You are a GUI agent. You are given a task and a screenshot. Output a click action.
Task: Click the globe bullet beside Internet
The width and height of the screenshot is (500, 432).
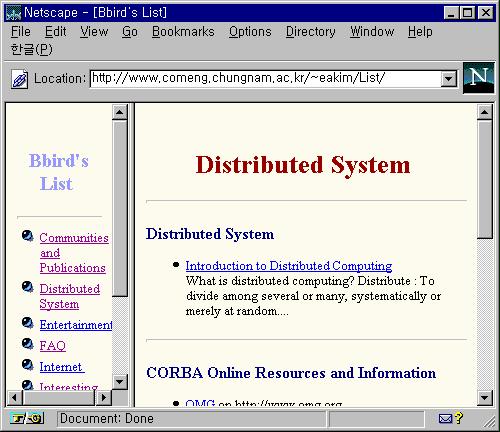coord(28,365)
